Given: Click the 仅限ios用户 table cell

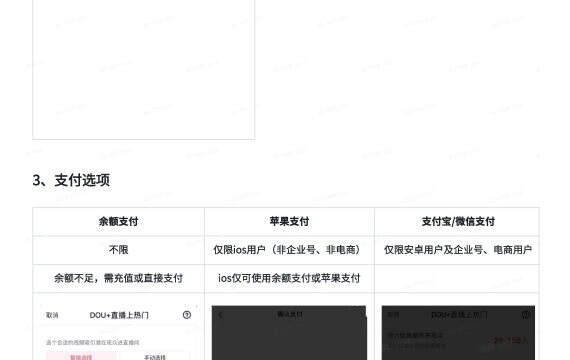Looking at the screenshot, I should [289, 250].
